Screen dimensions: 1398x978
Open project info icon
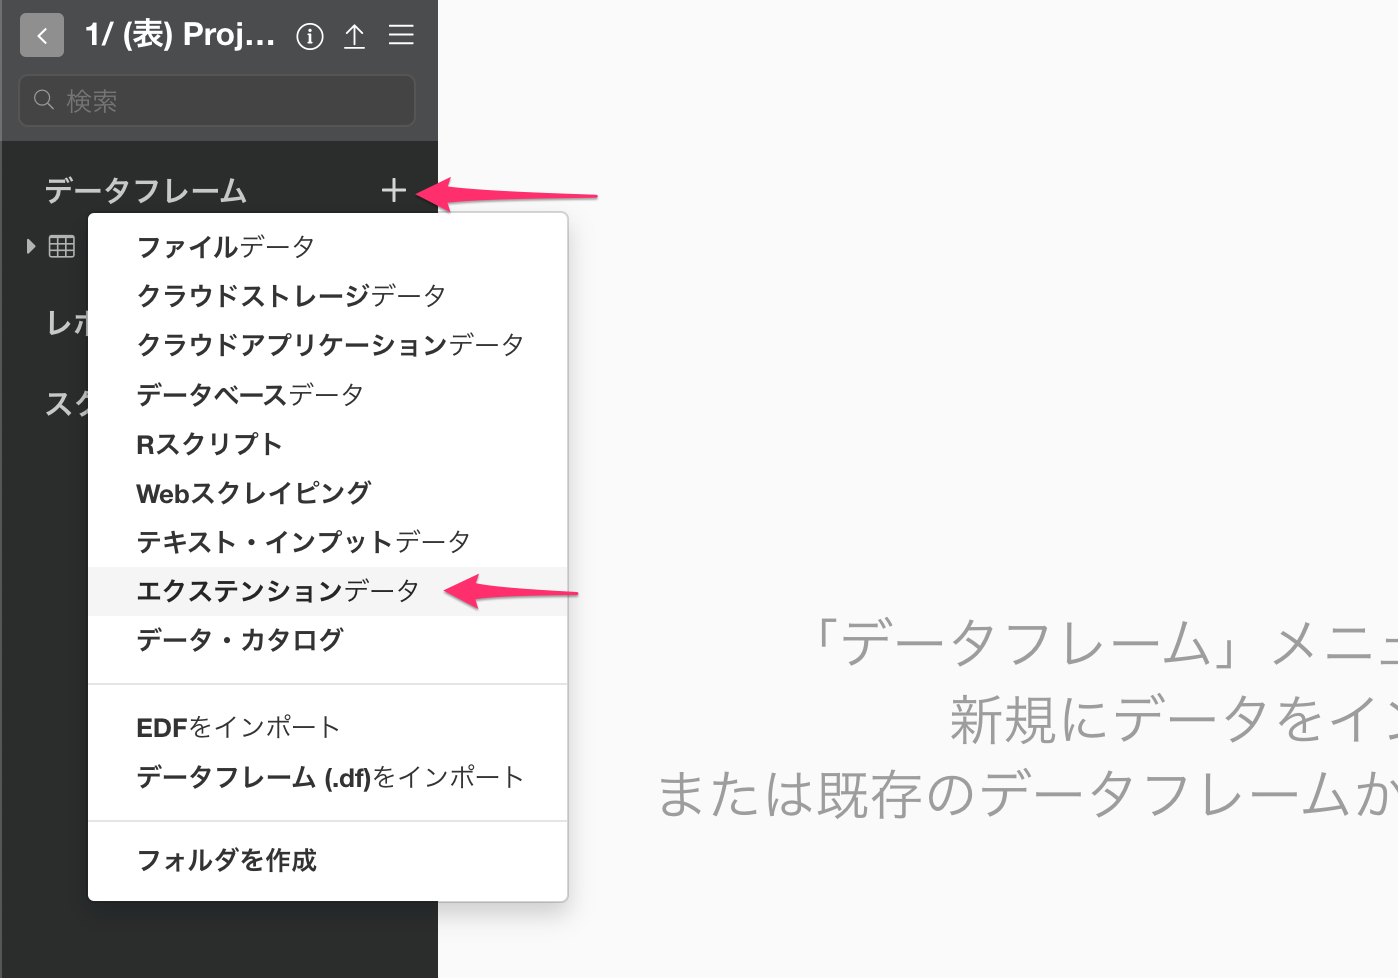point(310,37)
